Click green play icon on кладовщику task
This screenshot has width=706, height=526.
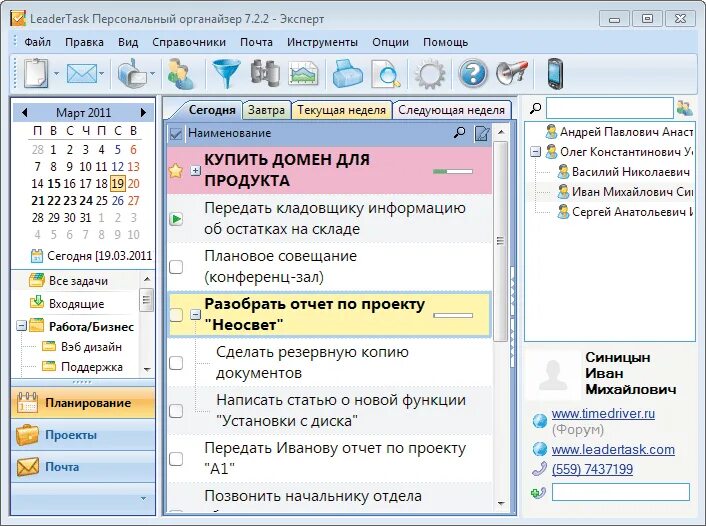176,219
